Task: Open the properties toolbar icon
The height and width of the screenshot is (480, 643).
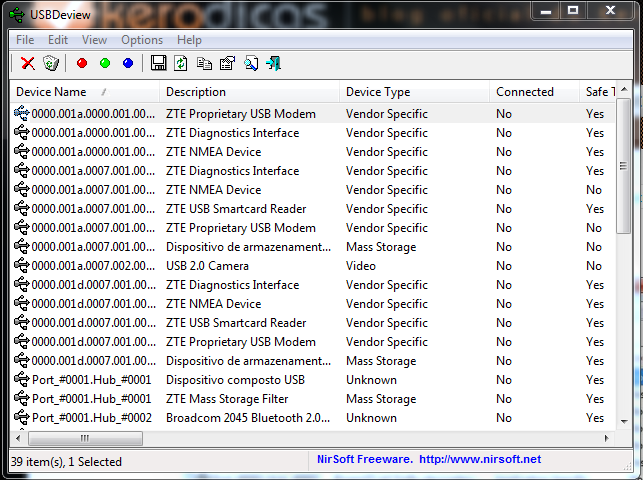Action: click(x=227, y=64)
